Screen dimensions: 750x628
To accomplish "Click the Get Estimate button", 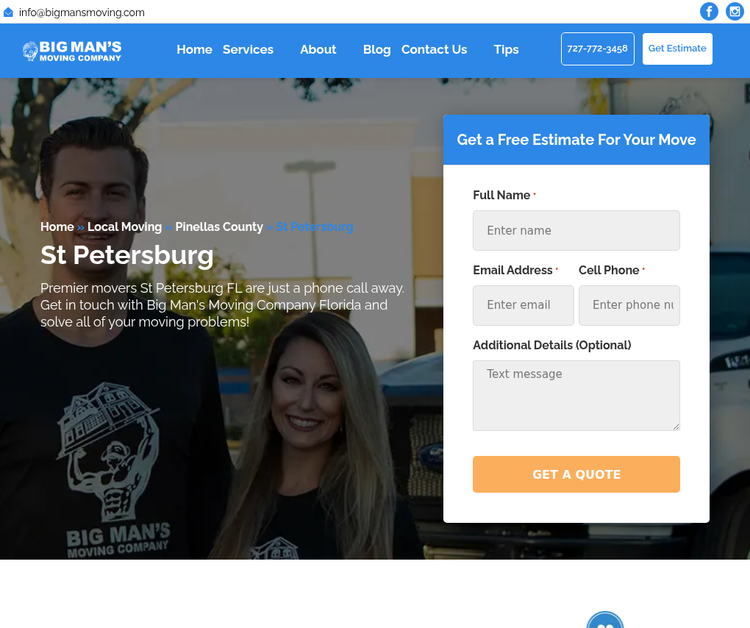I will pos(677,49).
